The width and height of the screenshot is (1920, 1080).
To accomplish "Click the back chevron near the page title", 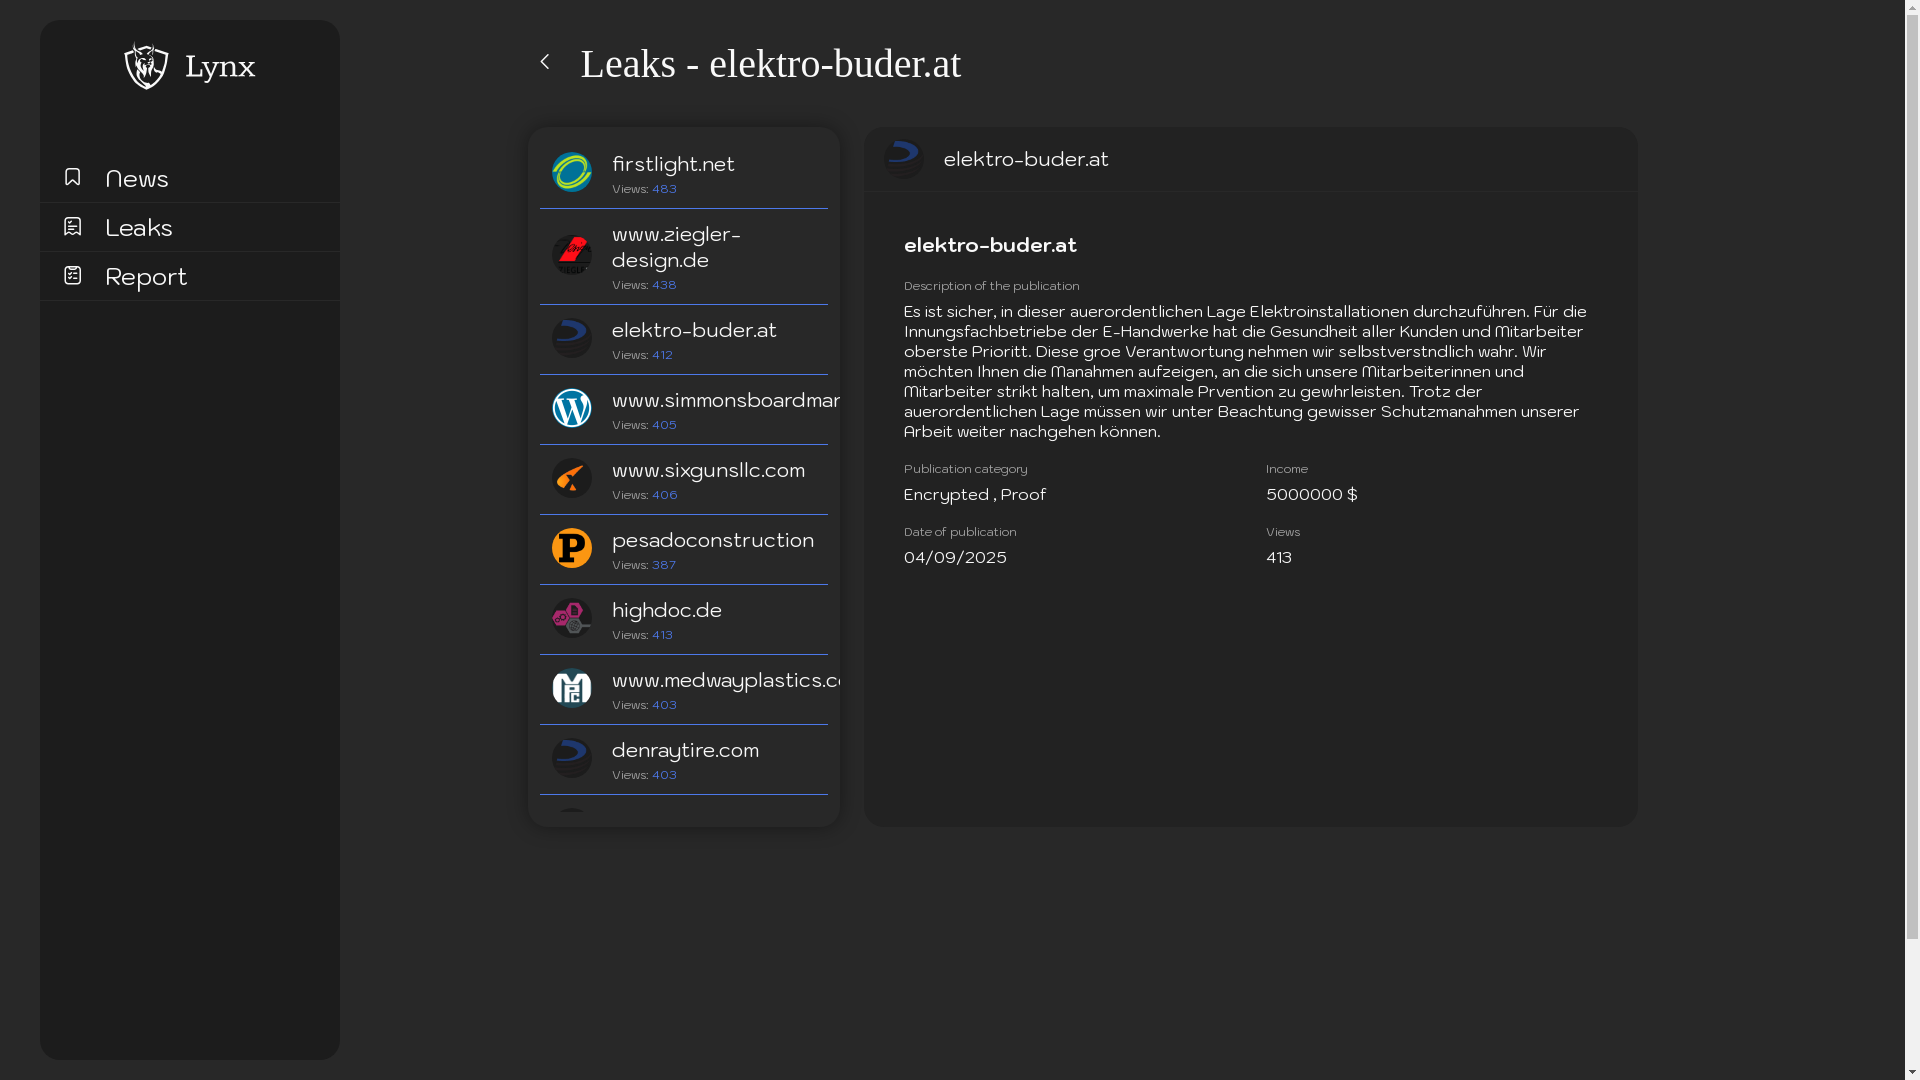I will coord(545,61).
